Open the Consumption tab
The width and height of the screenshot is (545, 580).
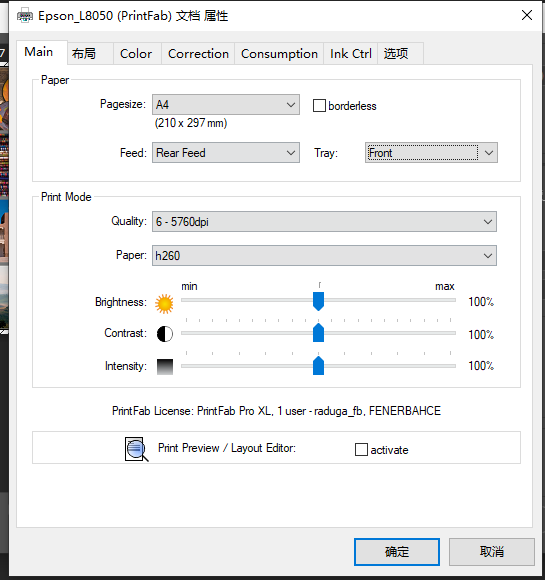click(x=279, y=54)
